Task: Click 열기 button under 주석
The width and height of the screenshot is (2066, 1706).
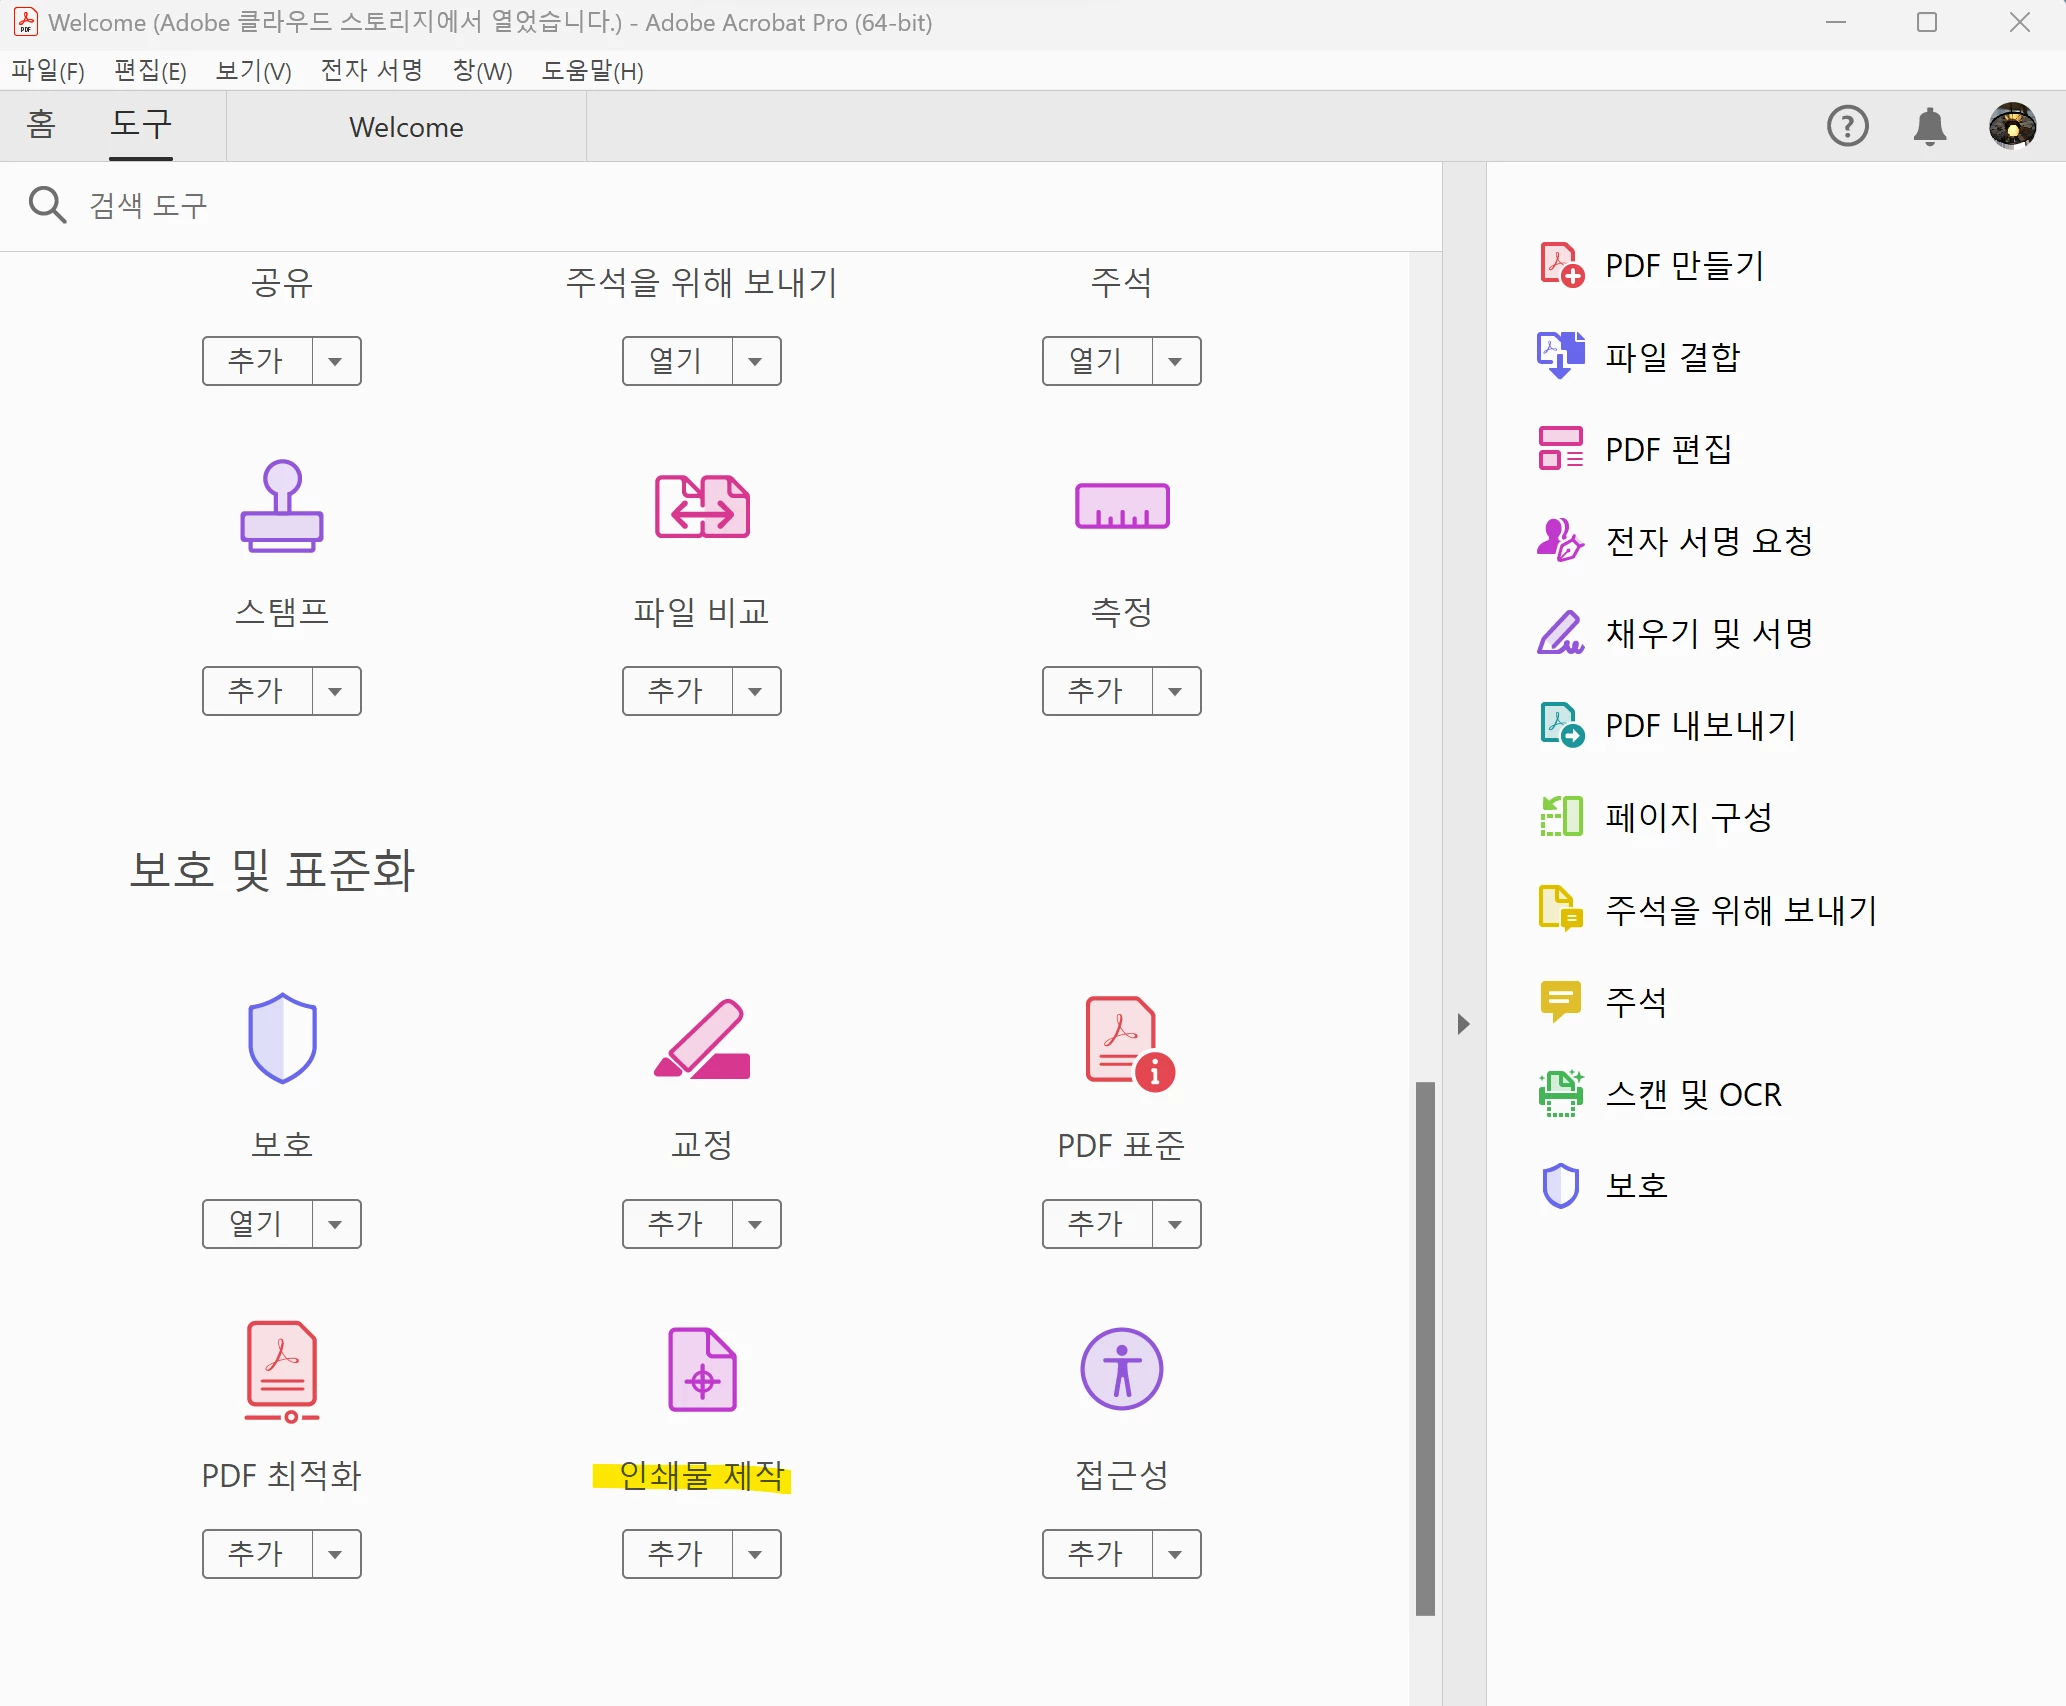Action: (1097, 361)
